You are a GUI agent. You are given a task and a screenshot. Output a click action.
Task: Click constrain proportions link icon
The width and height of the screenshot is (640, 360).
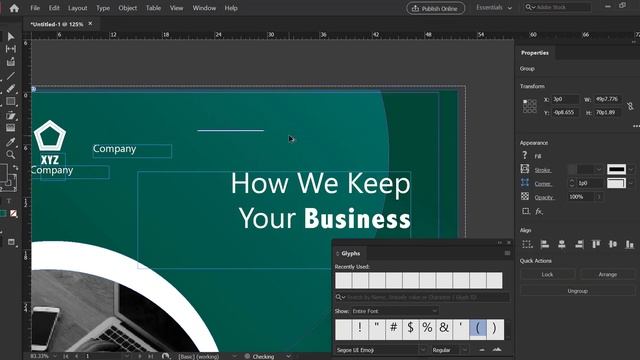tap(630, 106)
